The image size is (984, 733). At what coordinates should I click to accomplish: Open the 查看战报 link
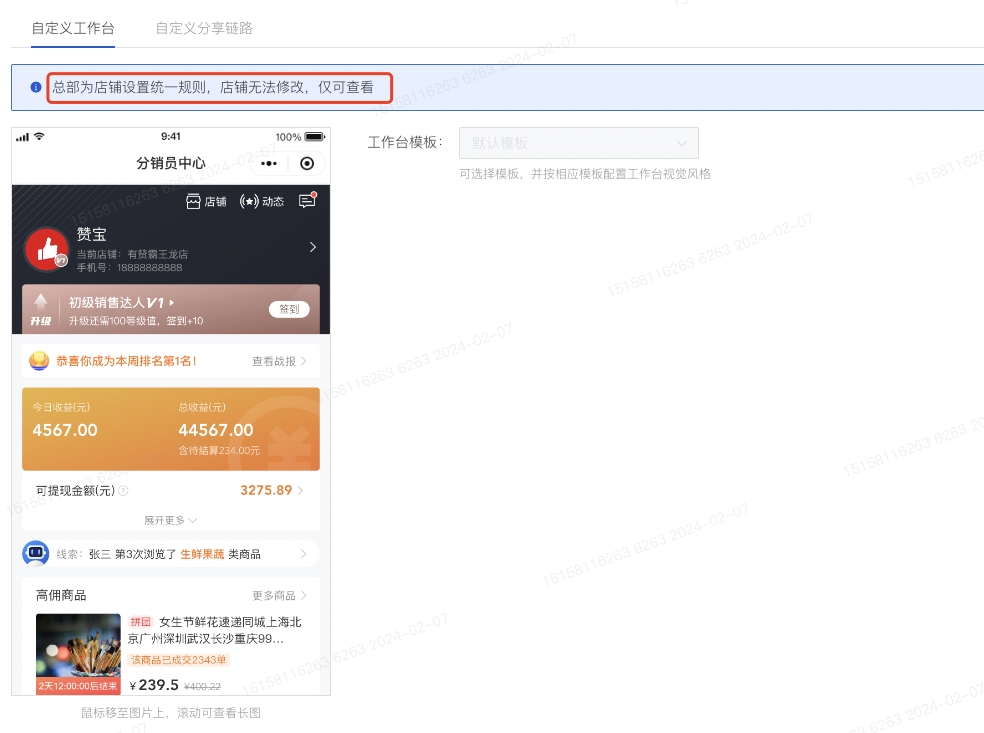(279, 361)
